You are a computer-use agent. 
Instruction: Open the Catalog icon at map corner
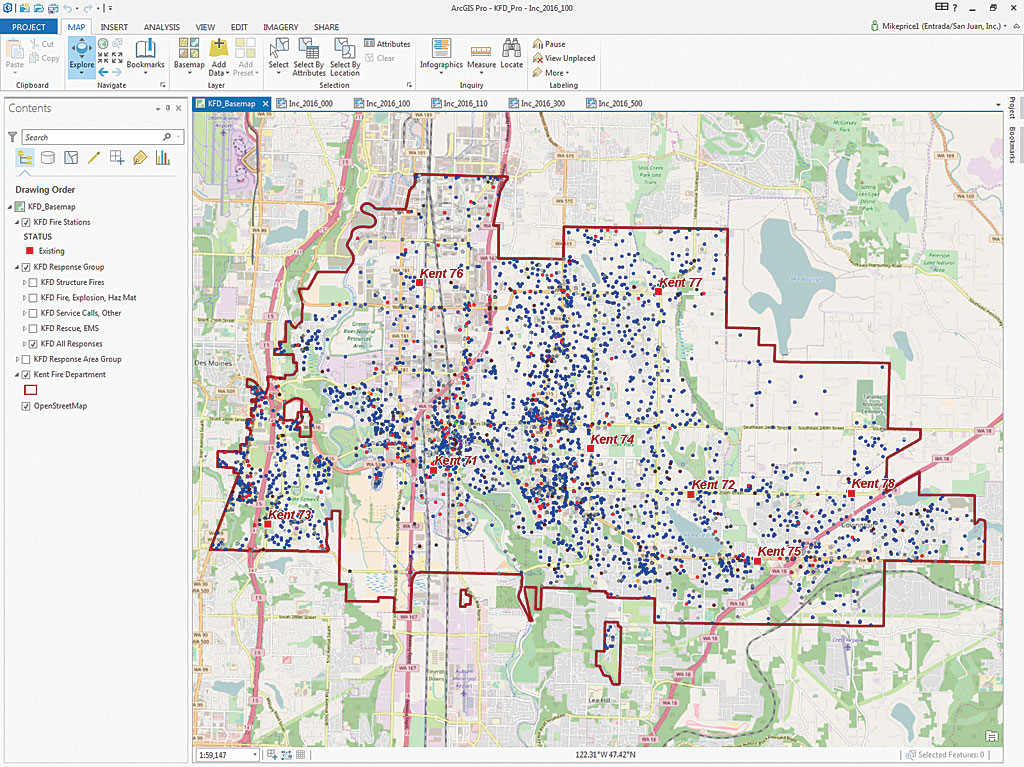pyautogui.click(x=991, y=736)
